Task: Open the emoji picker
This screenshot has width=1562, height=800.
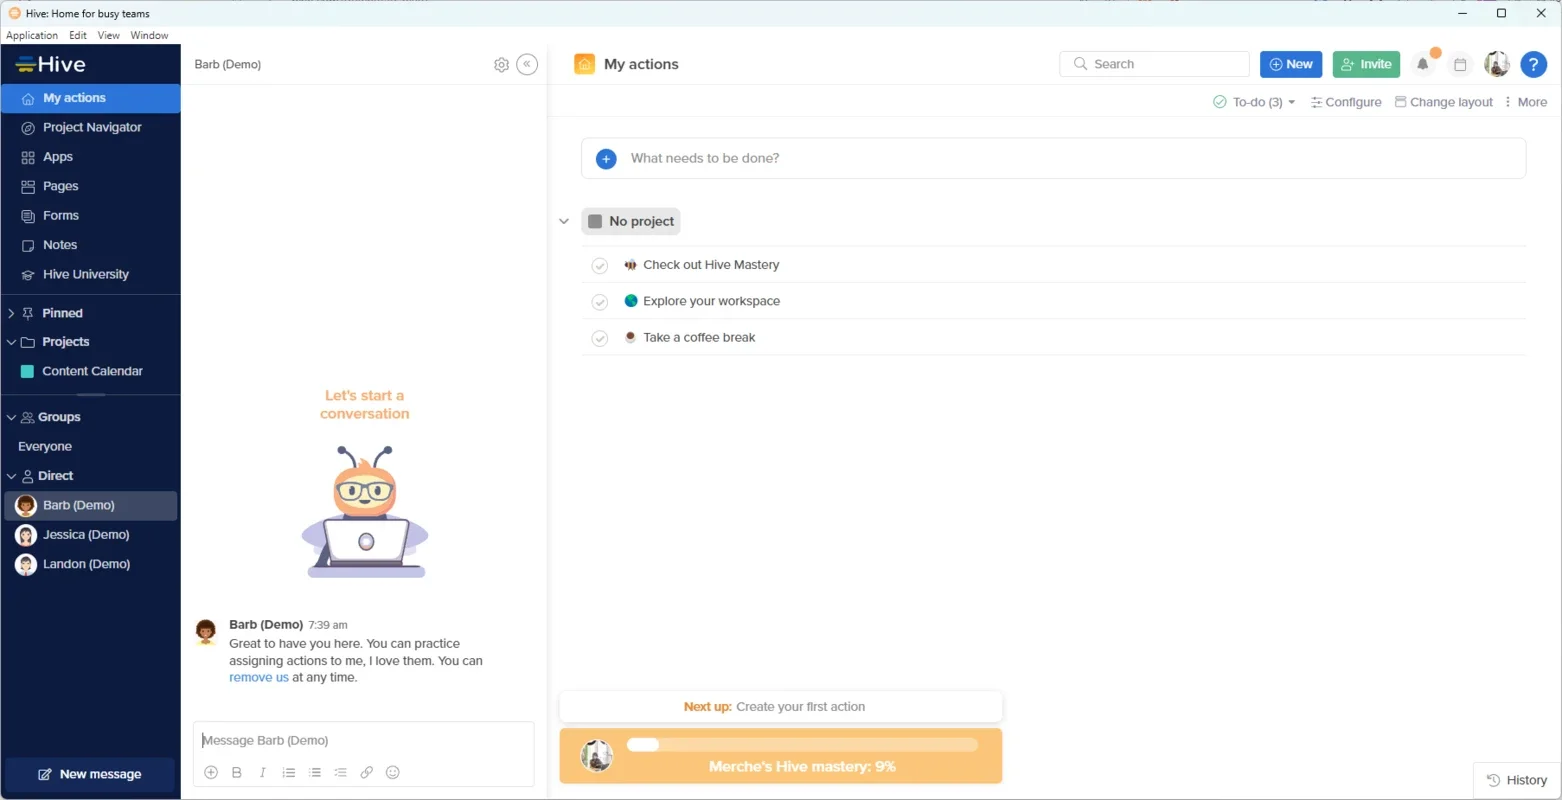Action: point(393,772)
